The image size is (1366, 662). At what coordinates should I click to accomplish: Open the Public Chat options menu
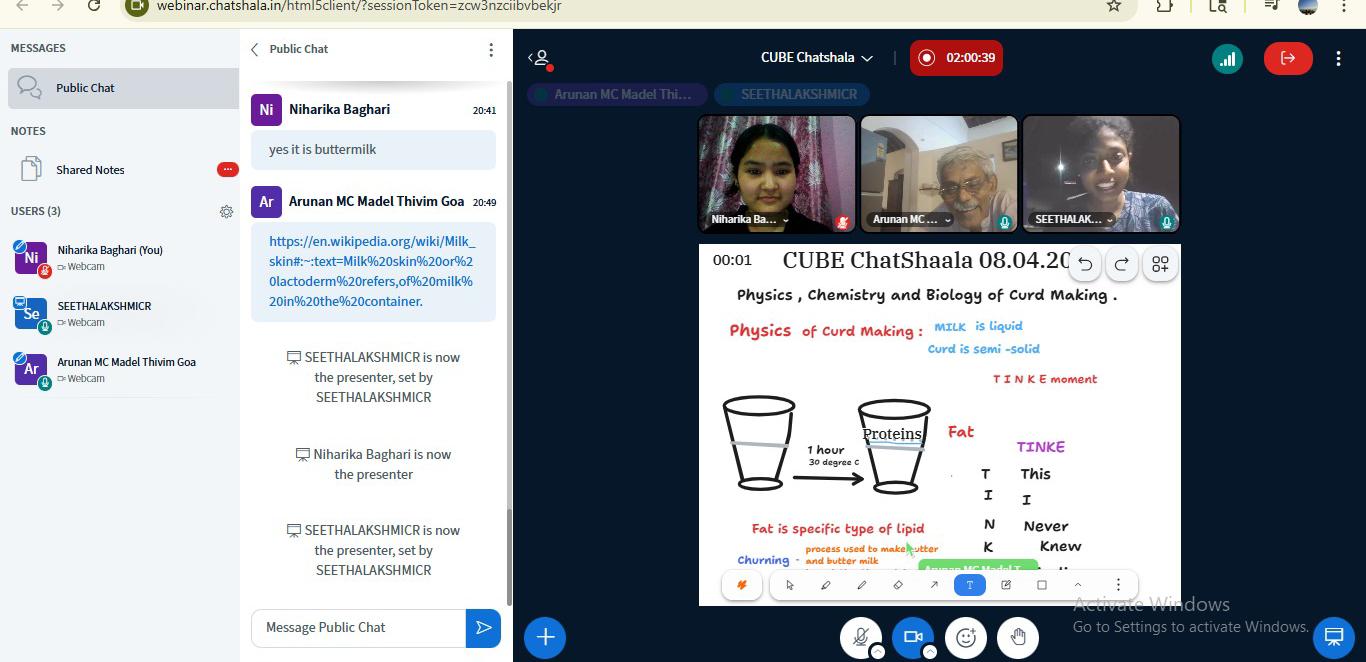point(490,49)
